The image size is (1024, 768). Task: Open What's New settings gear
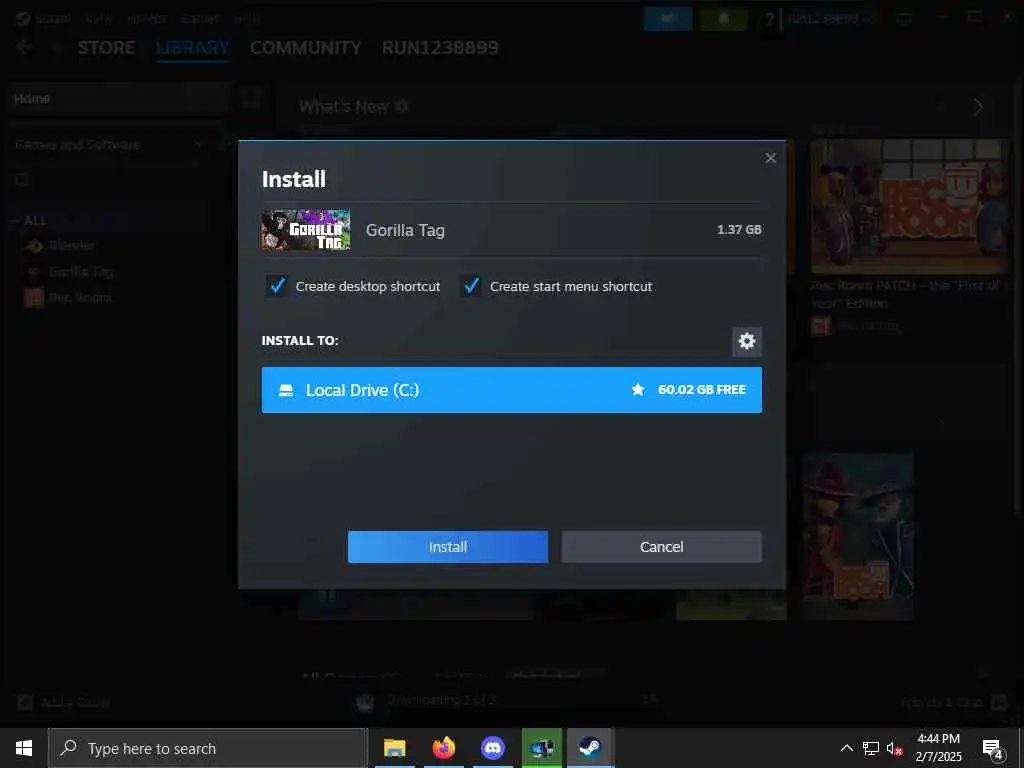coord(402,106)
